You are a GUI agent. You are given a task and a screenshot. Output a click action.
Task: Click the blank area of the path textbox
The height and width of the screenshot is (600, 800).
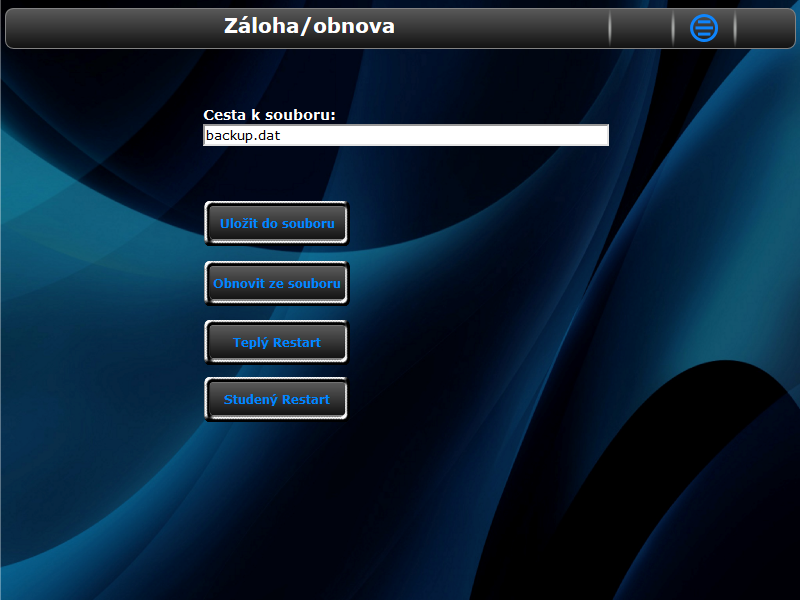pos(444,135)
